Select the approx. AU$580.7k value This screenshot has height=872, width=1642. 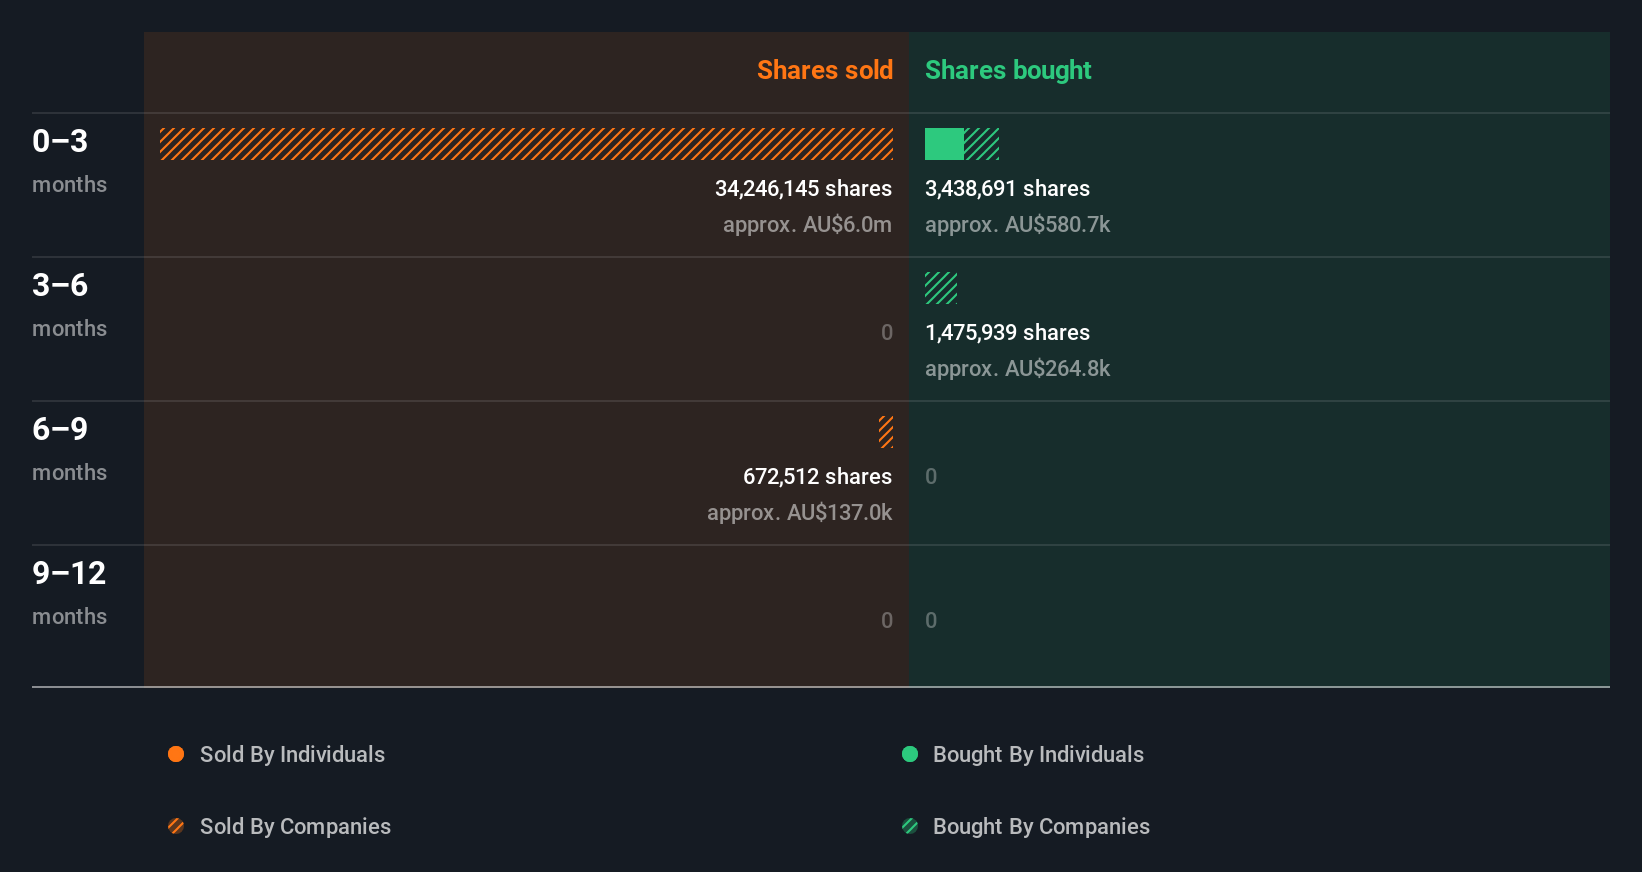[x=1017, y=224]
